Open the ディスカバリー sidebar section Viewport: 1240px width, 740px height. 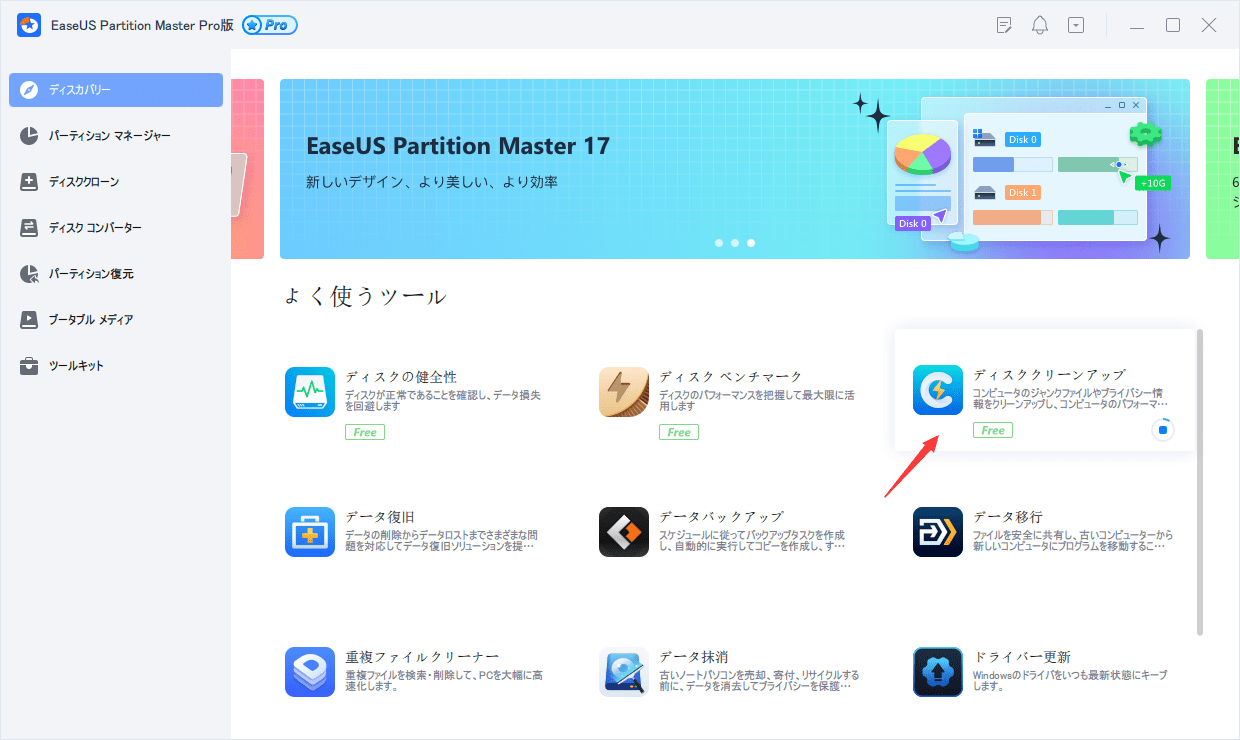click(116, 90)
